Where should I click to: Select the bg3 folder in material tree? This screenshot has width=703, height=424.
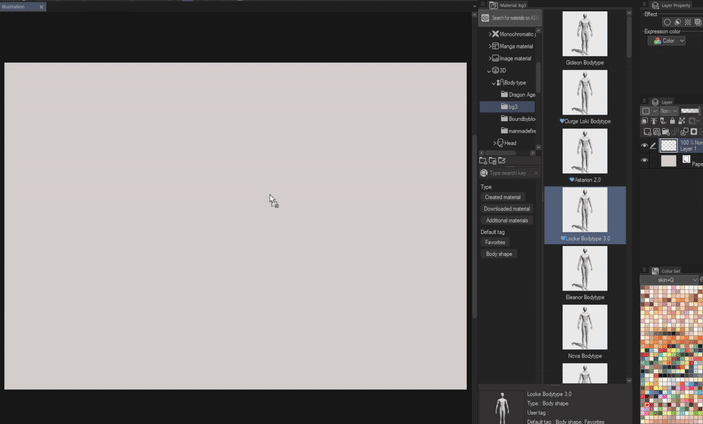pos(507,107)
